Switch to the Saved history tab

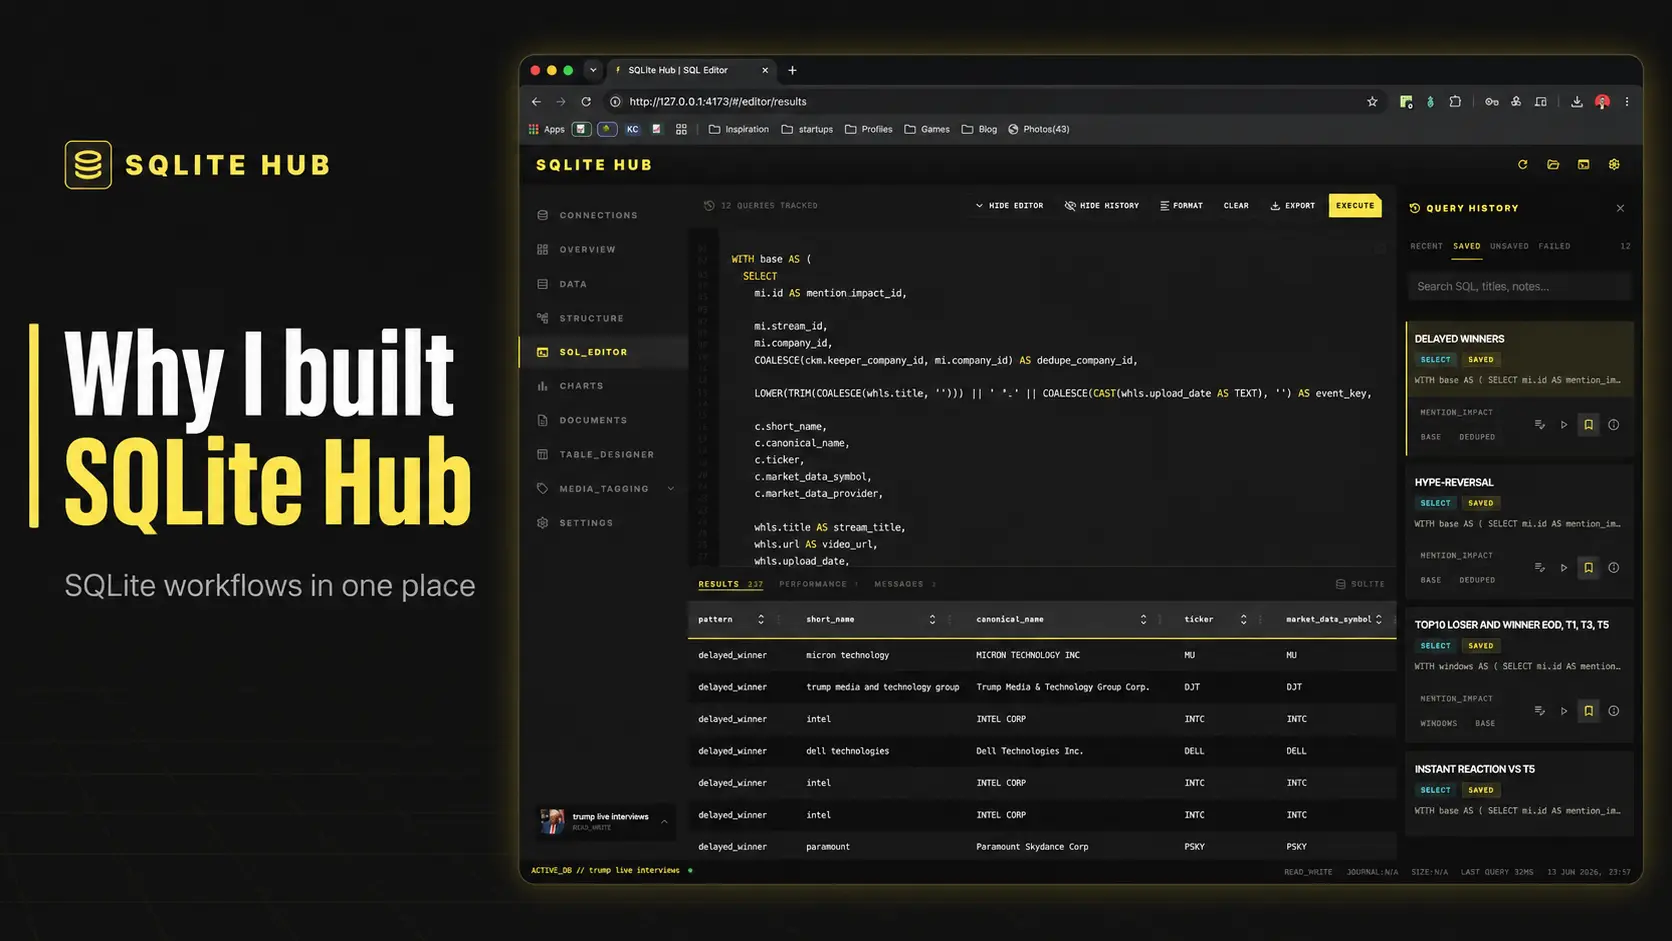coord(1467,246)
